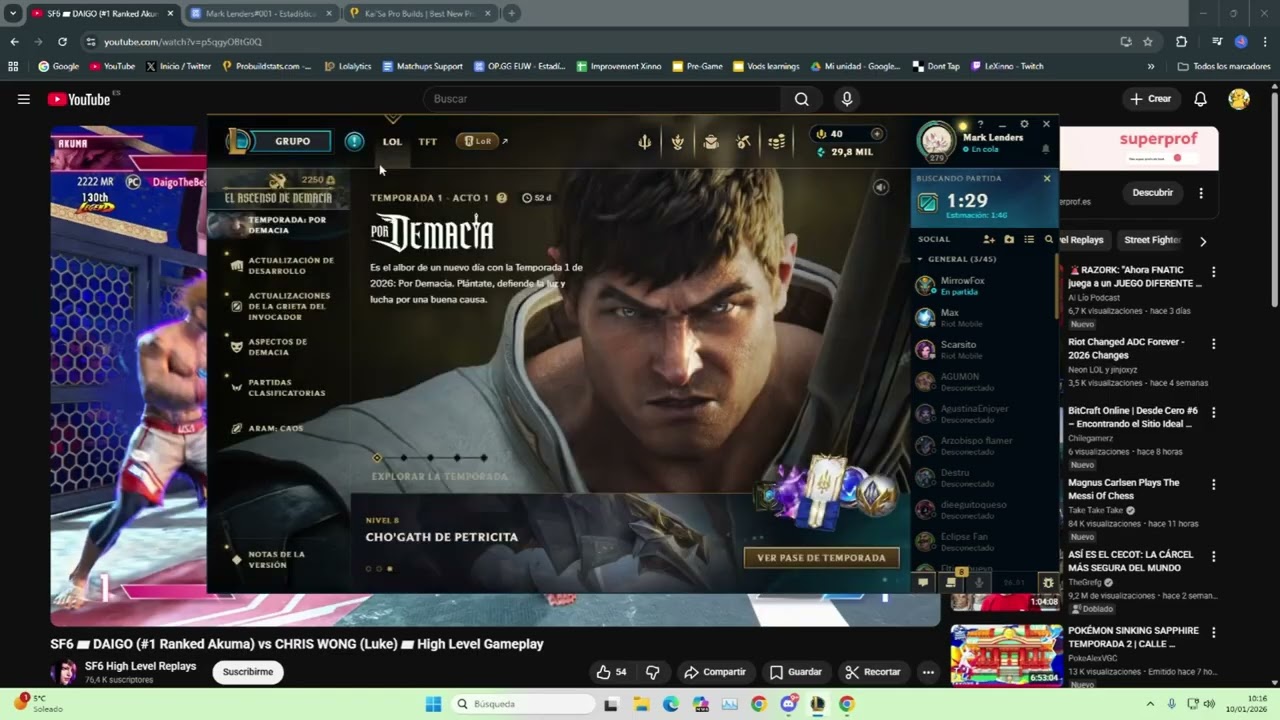Click the Guardar save button
Viewport: 1280px width, 720px height.
pyautogui.click(x=796, y=672)
